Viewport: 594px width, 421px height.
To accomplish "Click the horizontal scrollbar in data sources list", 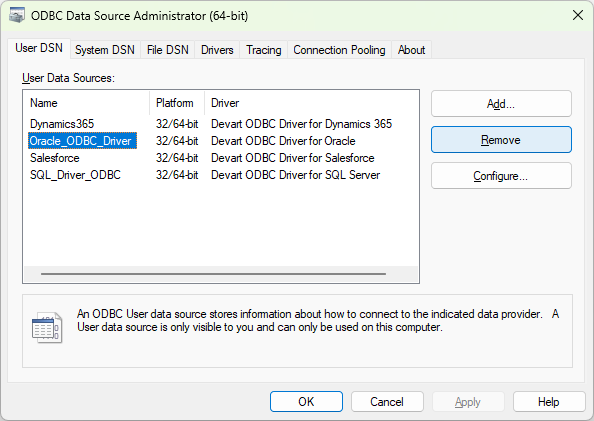I will (x=213, y=274).
